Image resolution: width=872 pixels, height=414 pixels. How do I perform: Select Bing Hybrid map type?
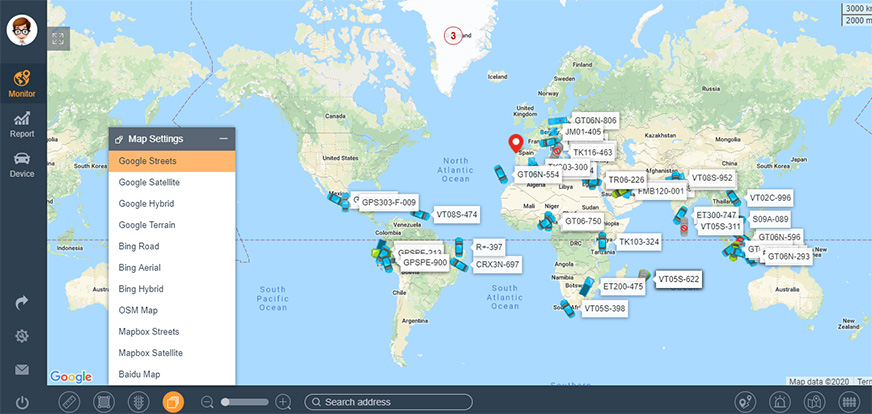point(172,289)
